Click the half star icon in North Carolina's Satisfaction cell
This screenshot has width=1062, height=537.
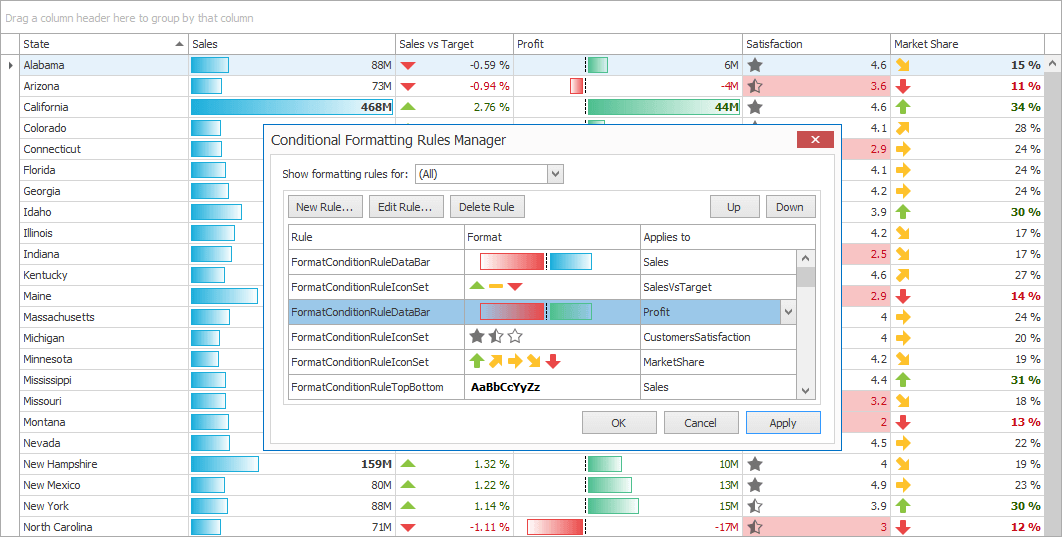(x=755, y=527)
